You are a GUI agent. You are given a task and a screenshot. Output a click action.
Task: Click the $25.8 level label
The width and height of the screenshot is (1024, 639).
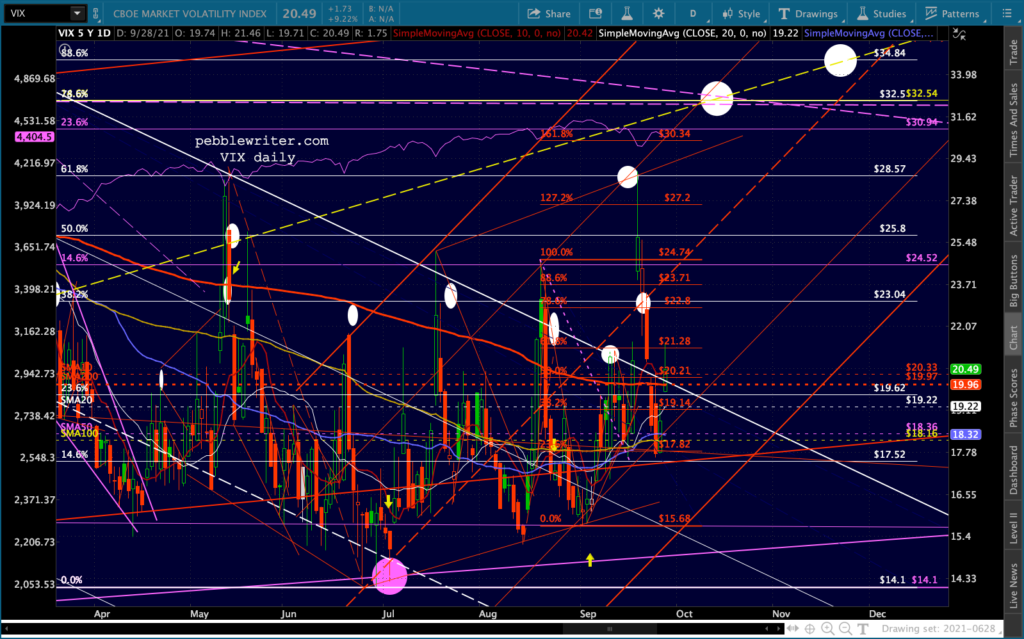892,229
